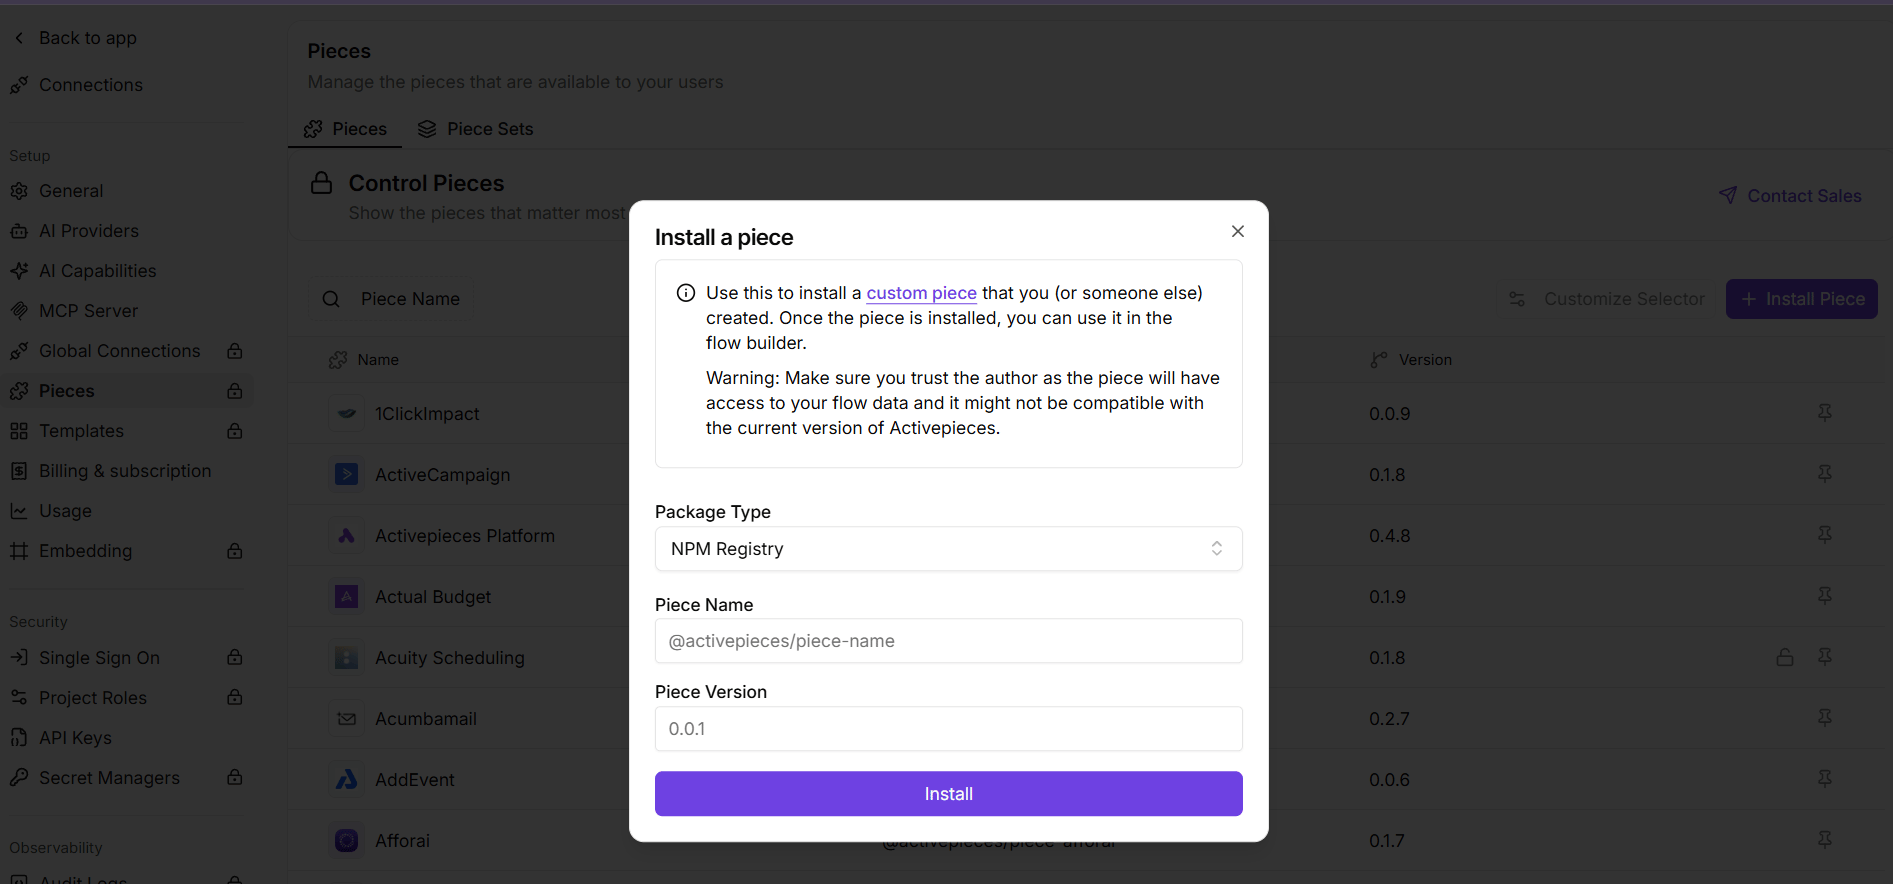Pin the Acuity Scheduling piece
The height and width of the screenshot is (884, 1893).
pos(1824,657)
